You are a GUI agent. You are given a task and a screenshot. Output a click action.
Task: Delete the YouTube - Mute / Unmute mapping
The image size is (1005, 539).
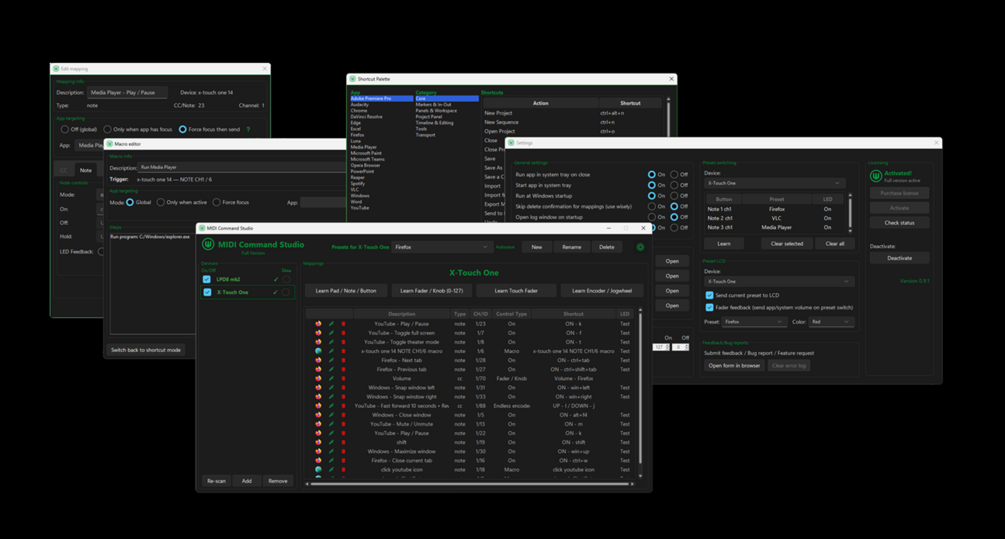[343, 424]
